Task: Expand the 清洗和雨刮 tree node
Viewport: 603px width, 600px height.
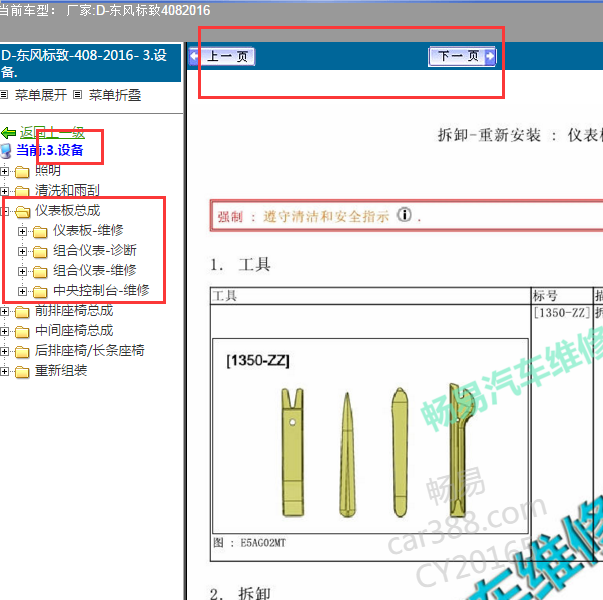Action: point(4,191)
